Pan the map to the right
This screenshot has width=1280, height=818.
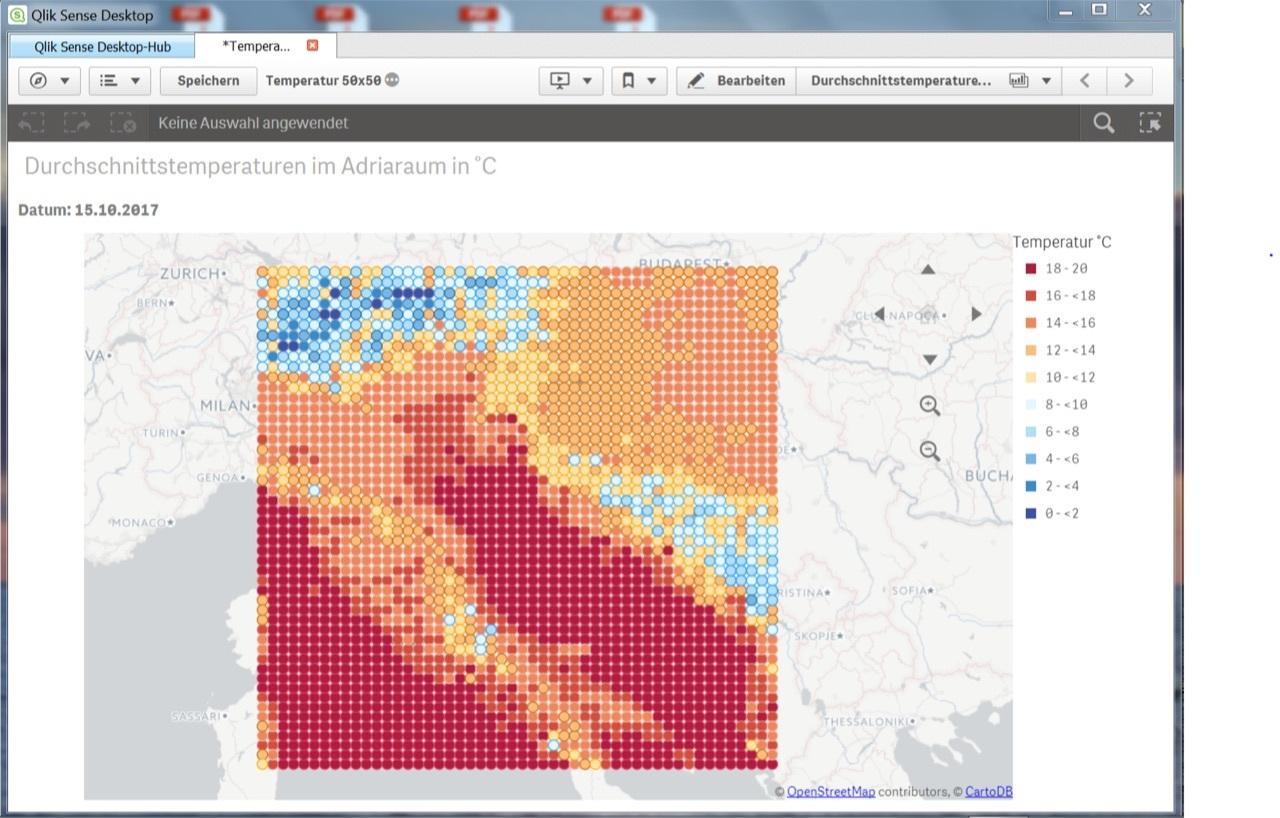pos(976,314)
